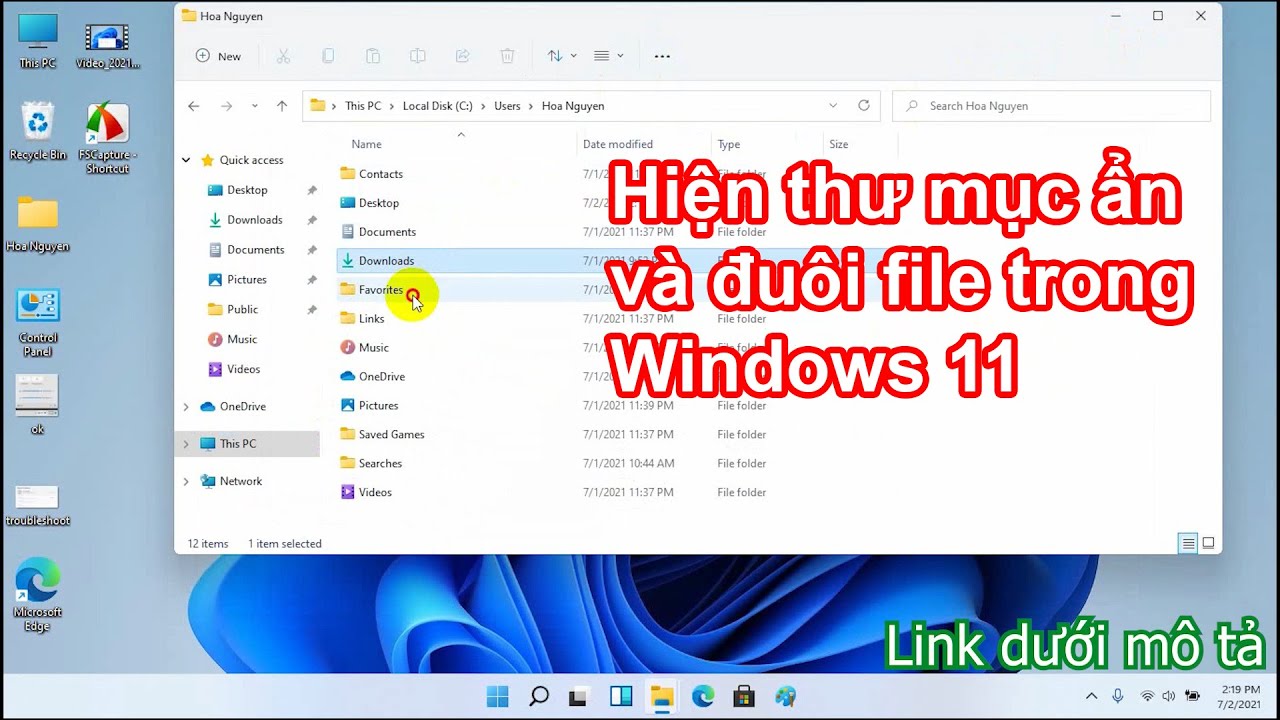Screen dimensions: 1280x720
Task: Select Documents in Quick access sidebar
Action: click(255, 250)
